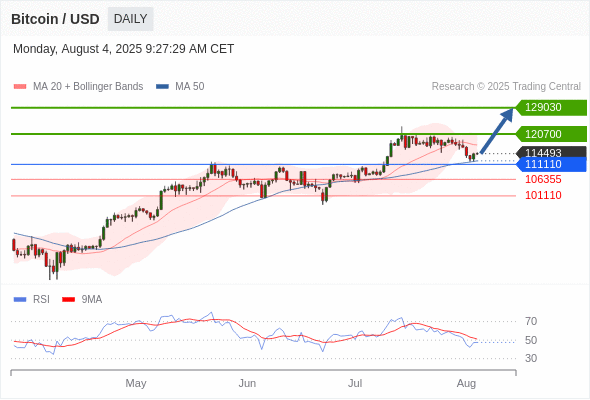This screenshot has width=590, height=400.
Task: Click the blue pivot label 111110
Action: tap(551, 164)
